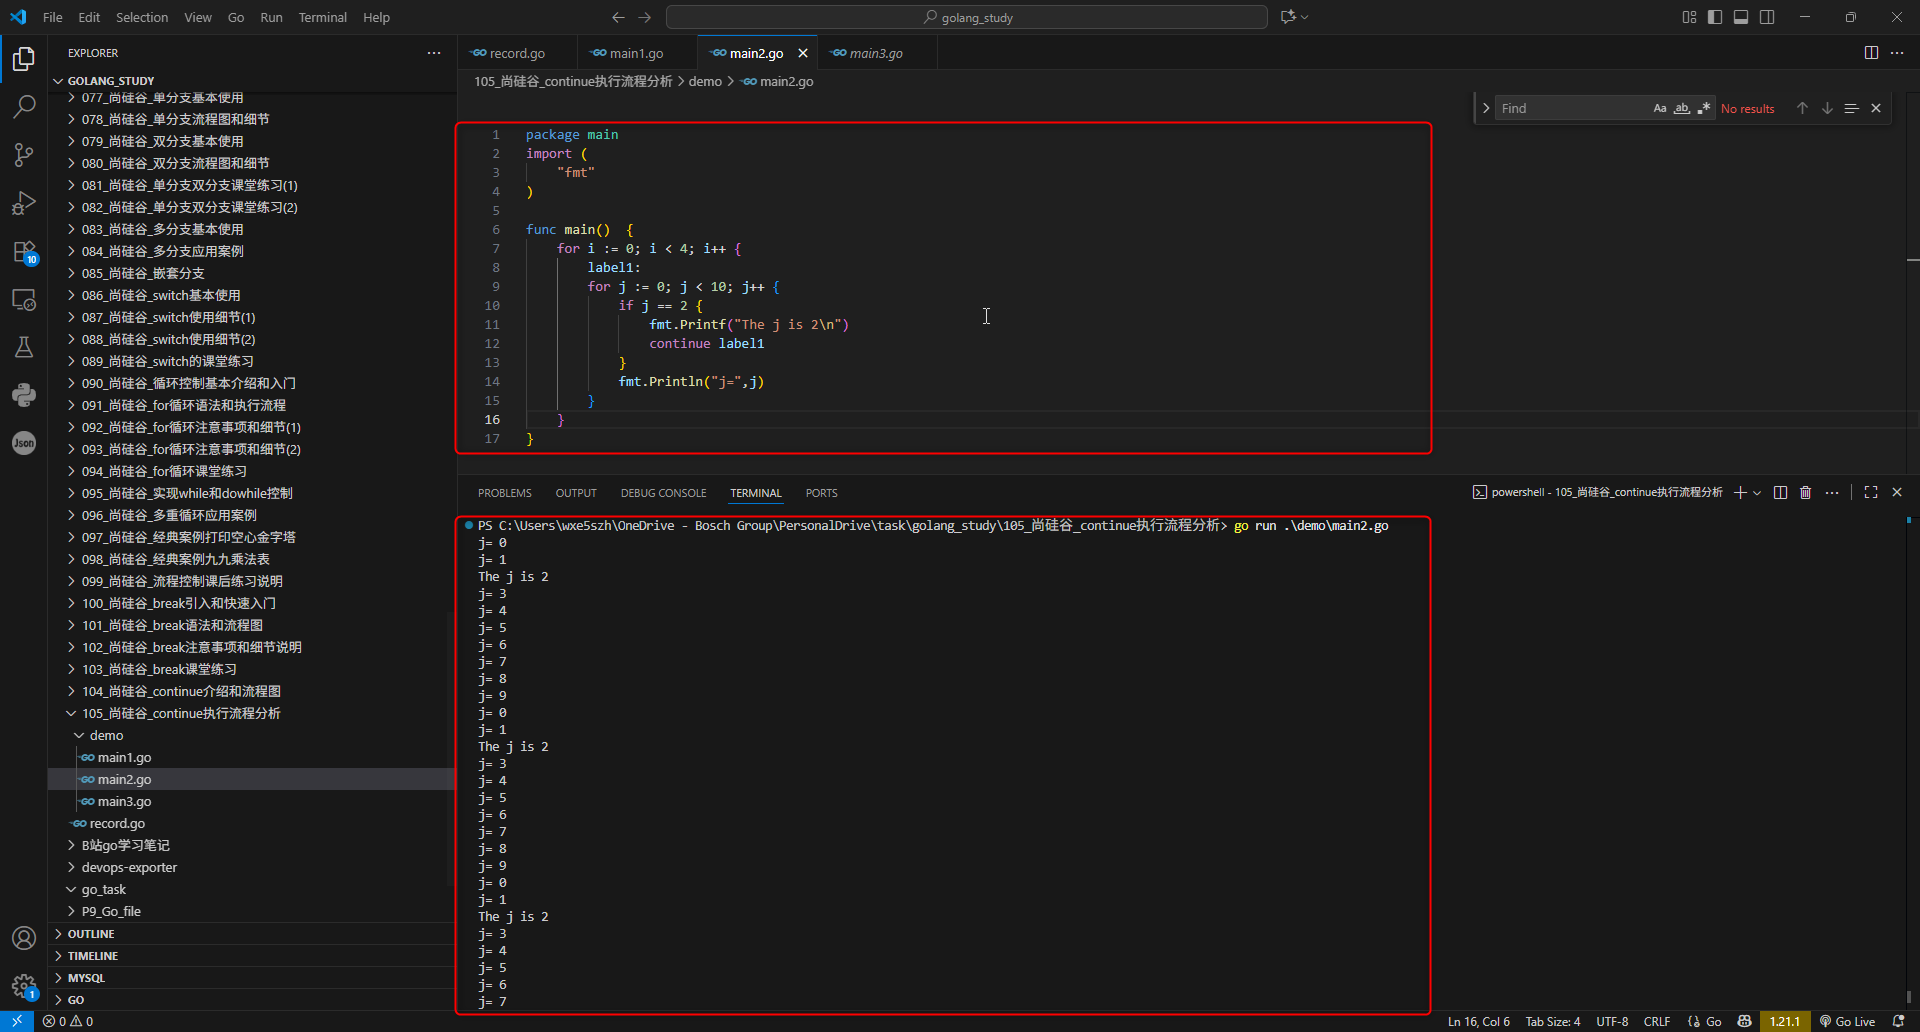1920x1032 pixels.
Task: Open the Extensions view
Action: point(24,251)
